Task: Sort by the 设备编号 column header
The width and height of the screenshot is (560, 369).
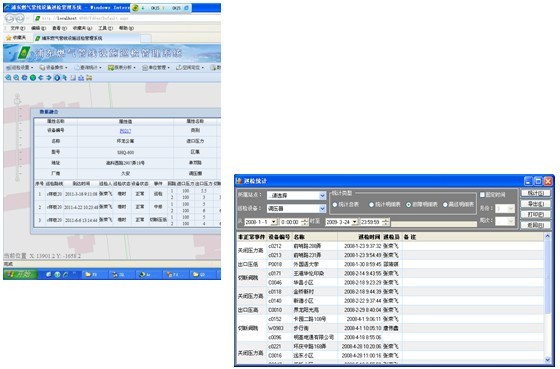Action: tap(279, 237)
